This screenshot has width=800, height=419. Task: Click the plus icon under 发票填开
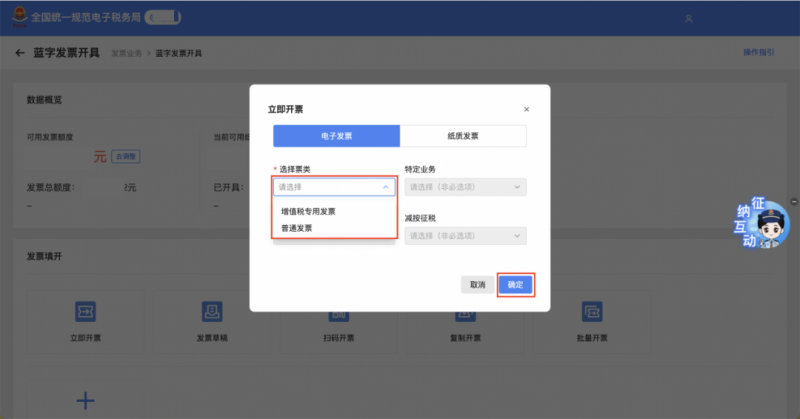point(85,401)
